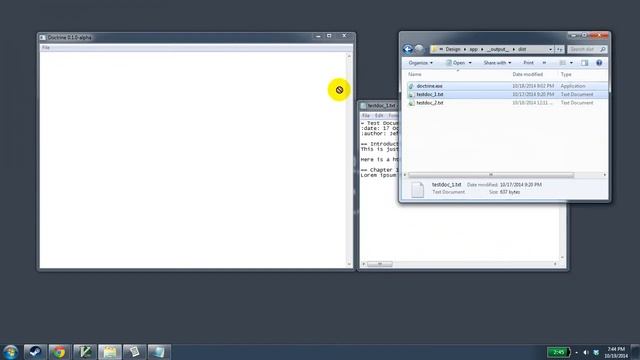Click Open button in Explorer toolbar
The width and height of the screenshot is (640, 360).
[456, 63]
